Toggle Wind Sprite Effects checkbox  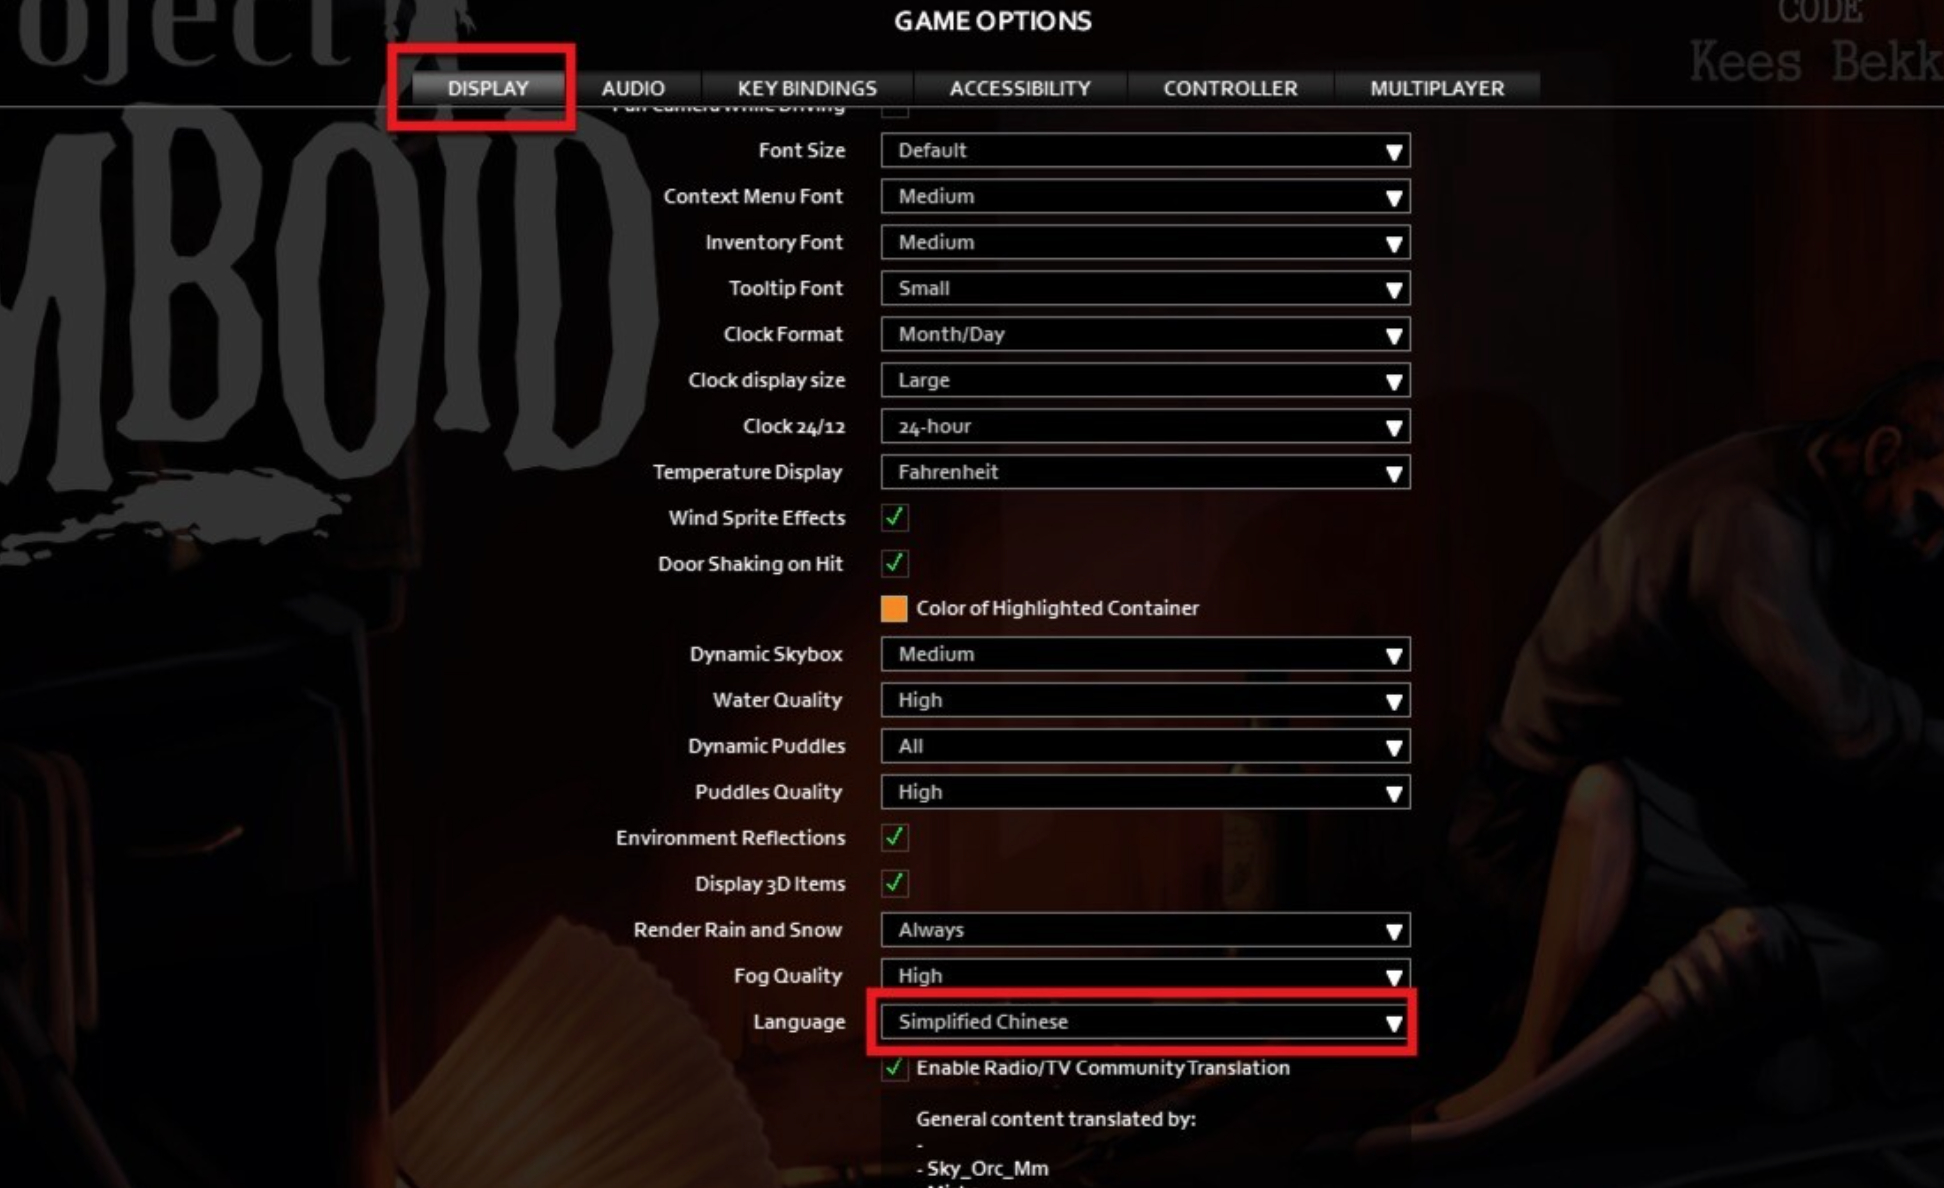pyautogui.click(x=894, y=517)
